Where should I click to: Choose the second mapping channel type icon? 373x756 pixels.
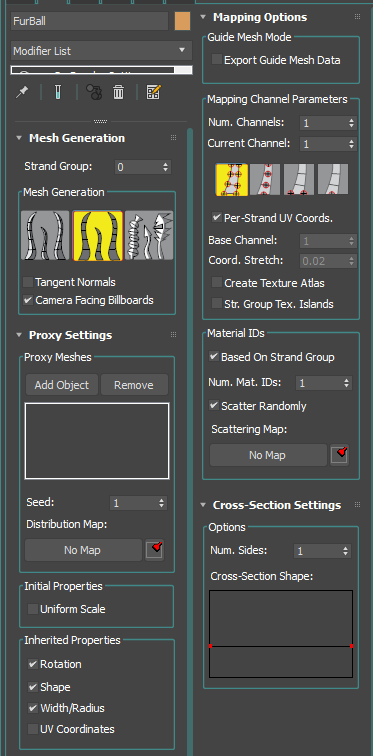click(266, 179)
